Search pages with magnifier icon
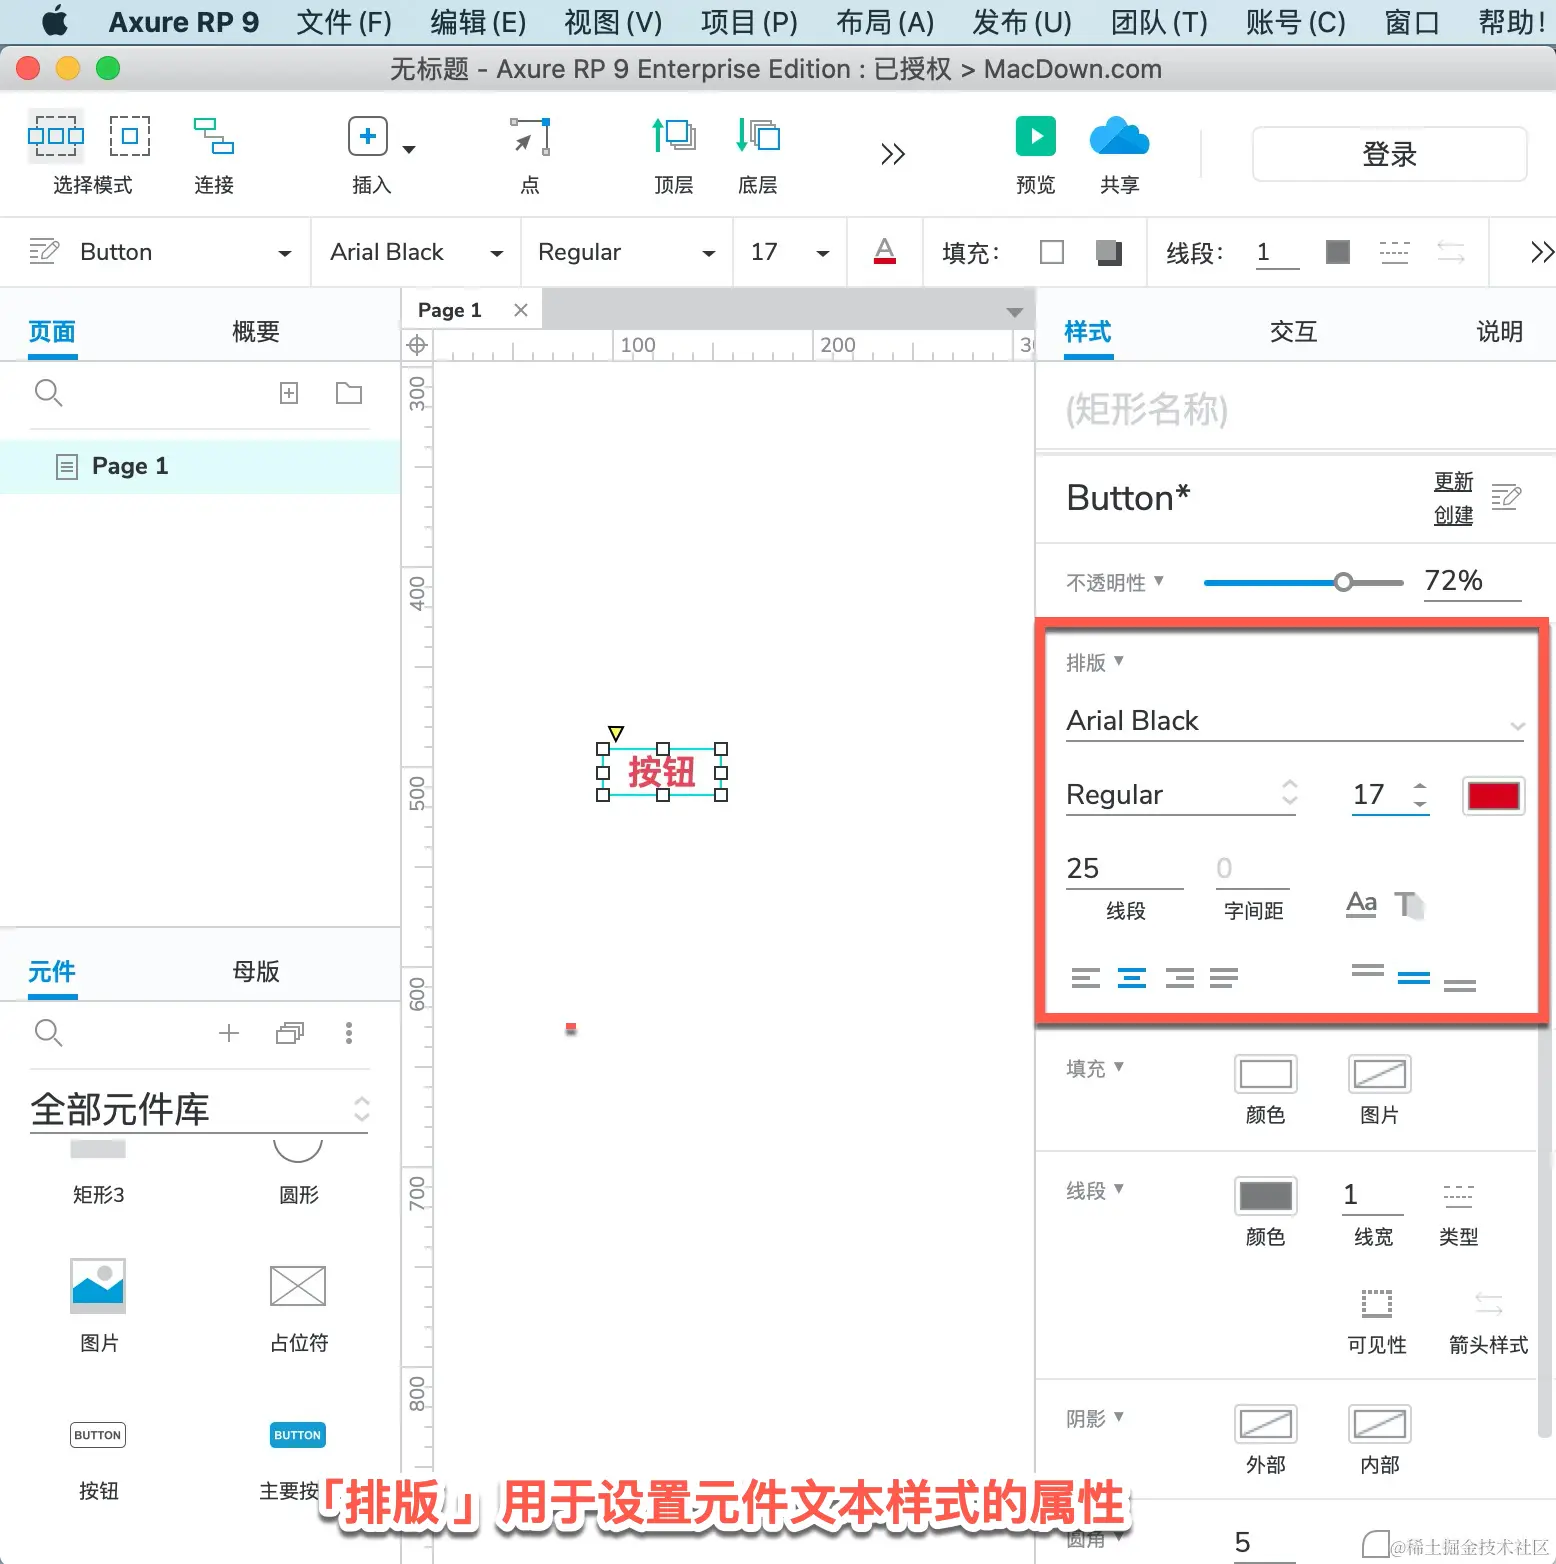1556x1564 pixels. [x=48, y=393]
